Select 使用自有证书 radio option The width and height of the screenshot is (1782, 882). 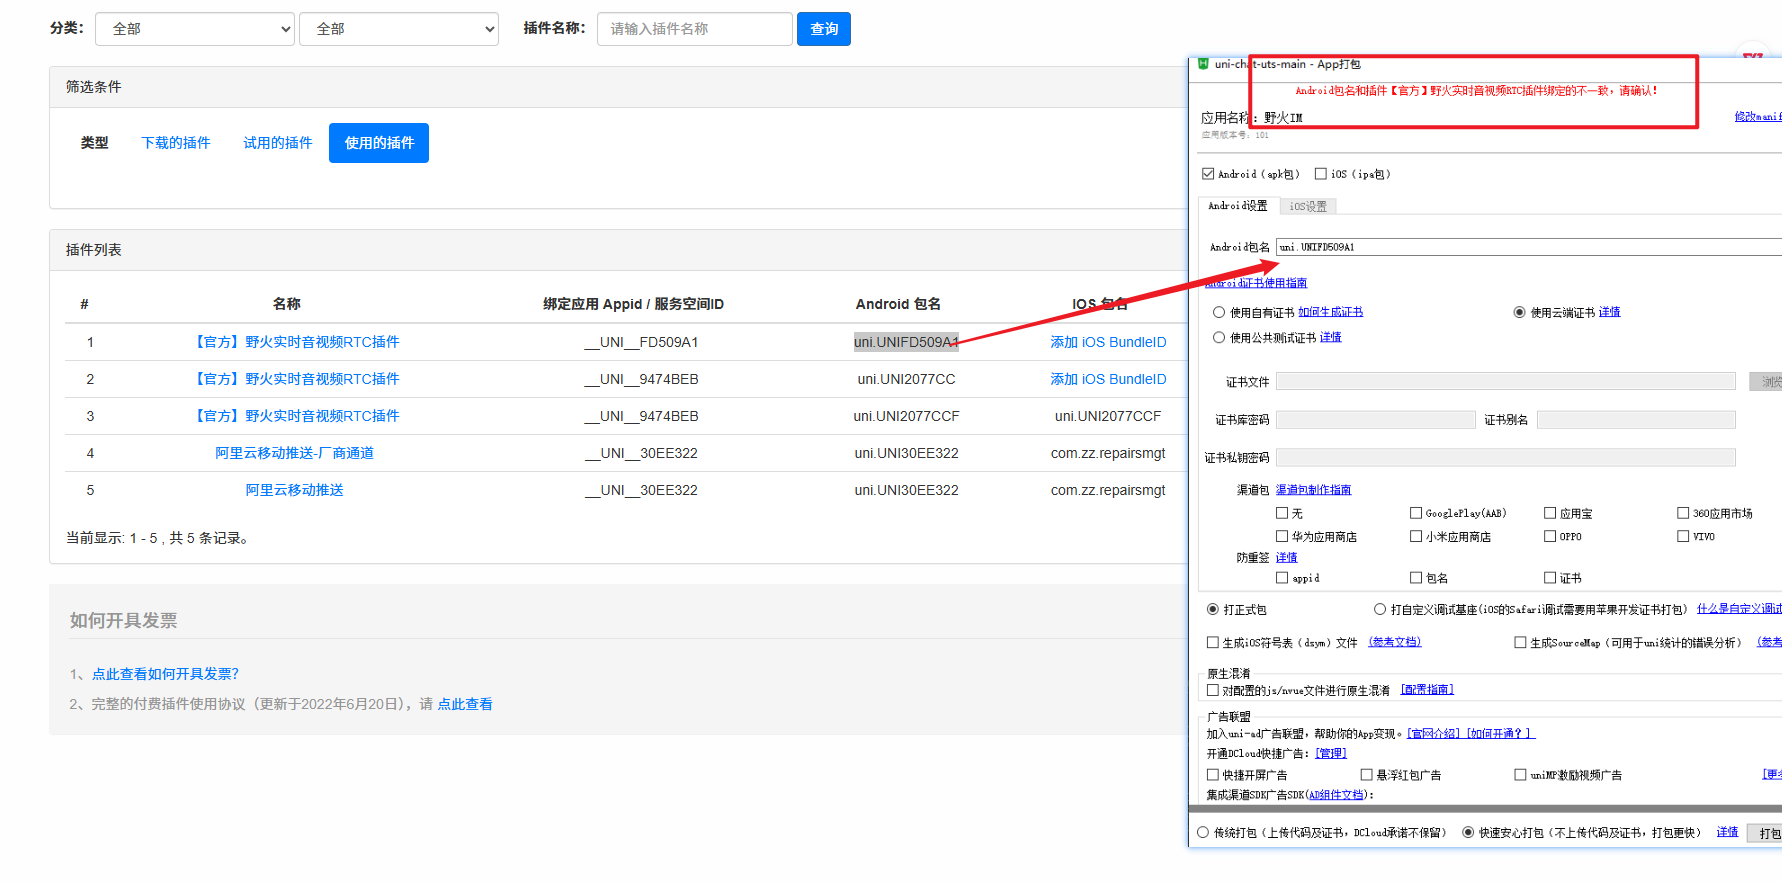tap(1219, 312)
